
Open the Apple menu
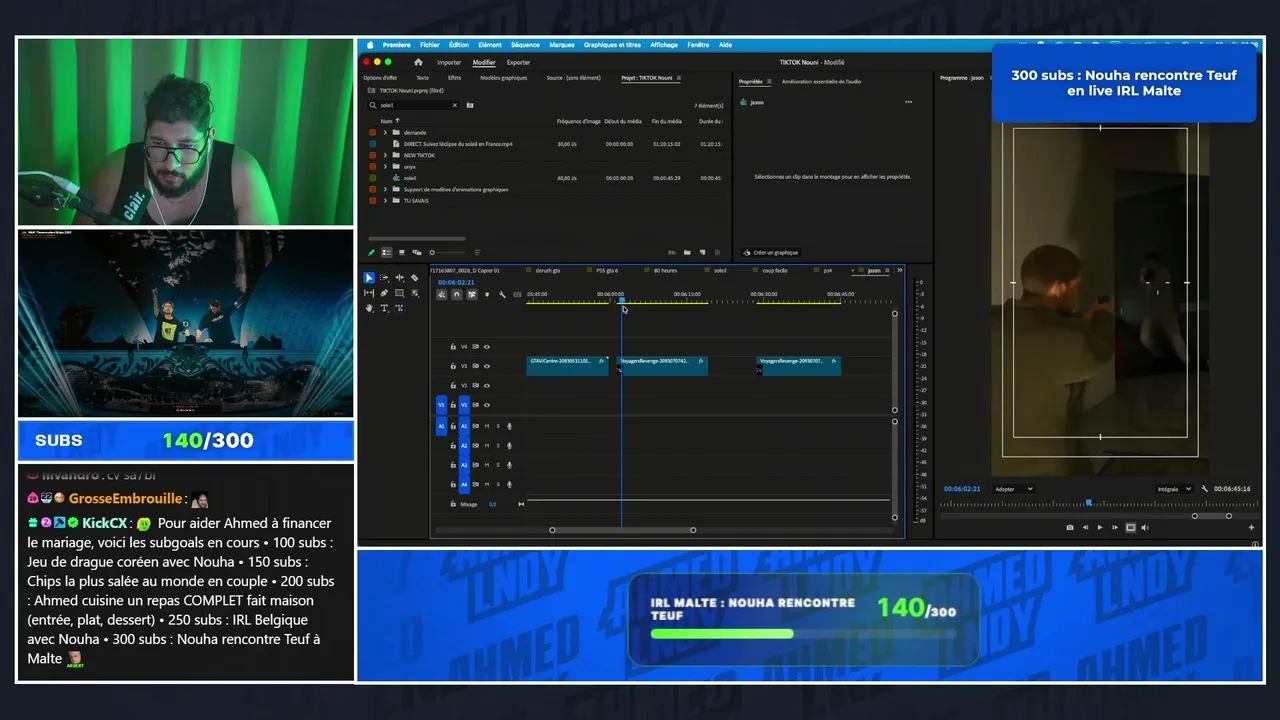tap(370, 45)
